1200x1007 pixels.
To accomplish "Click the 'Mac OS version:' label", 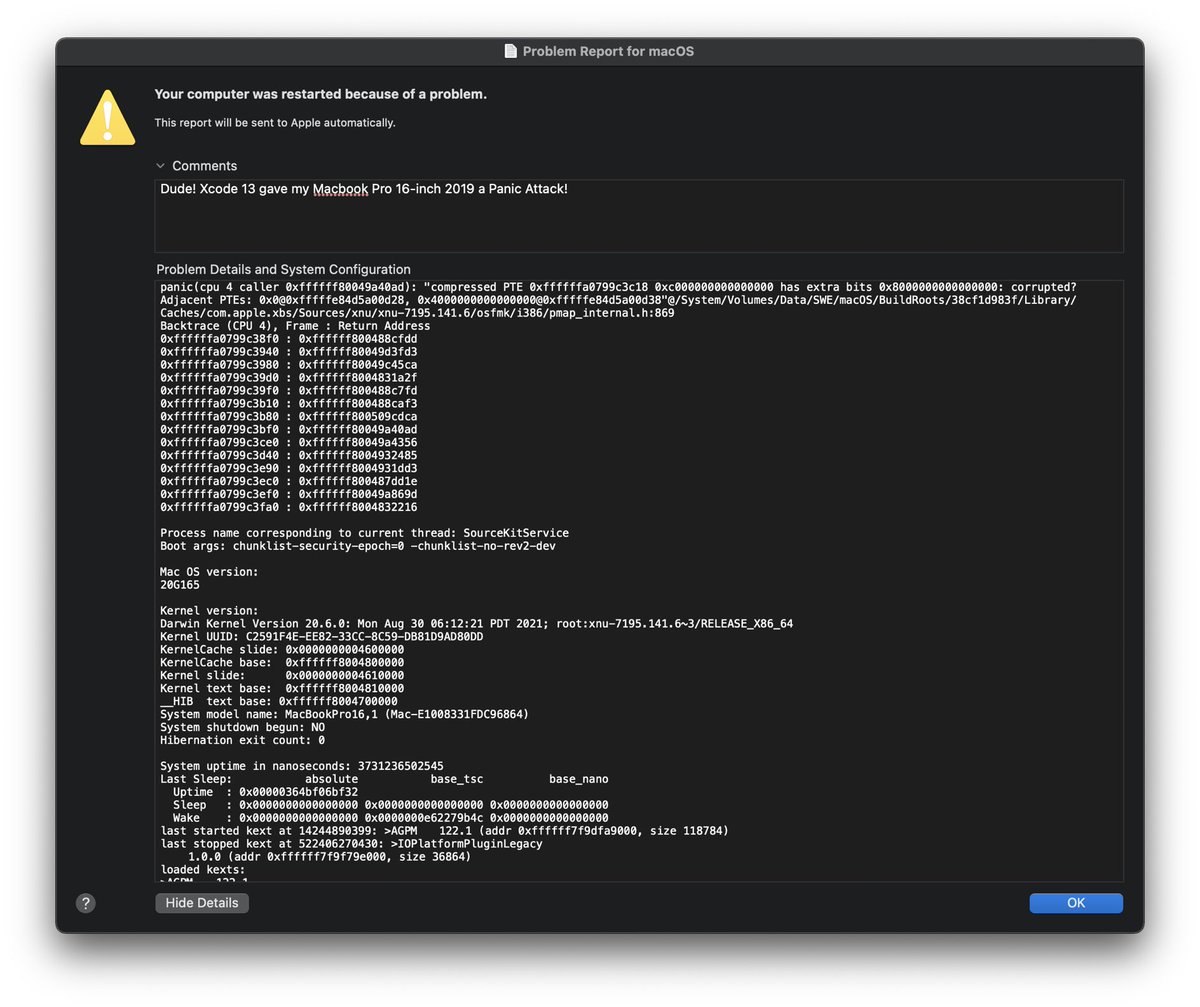I will 209,573.
